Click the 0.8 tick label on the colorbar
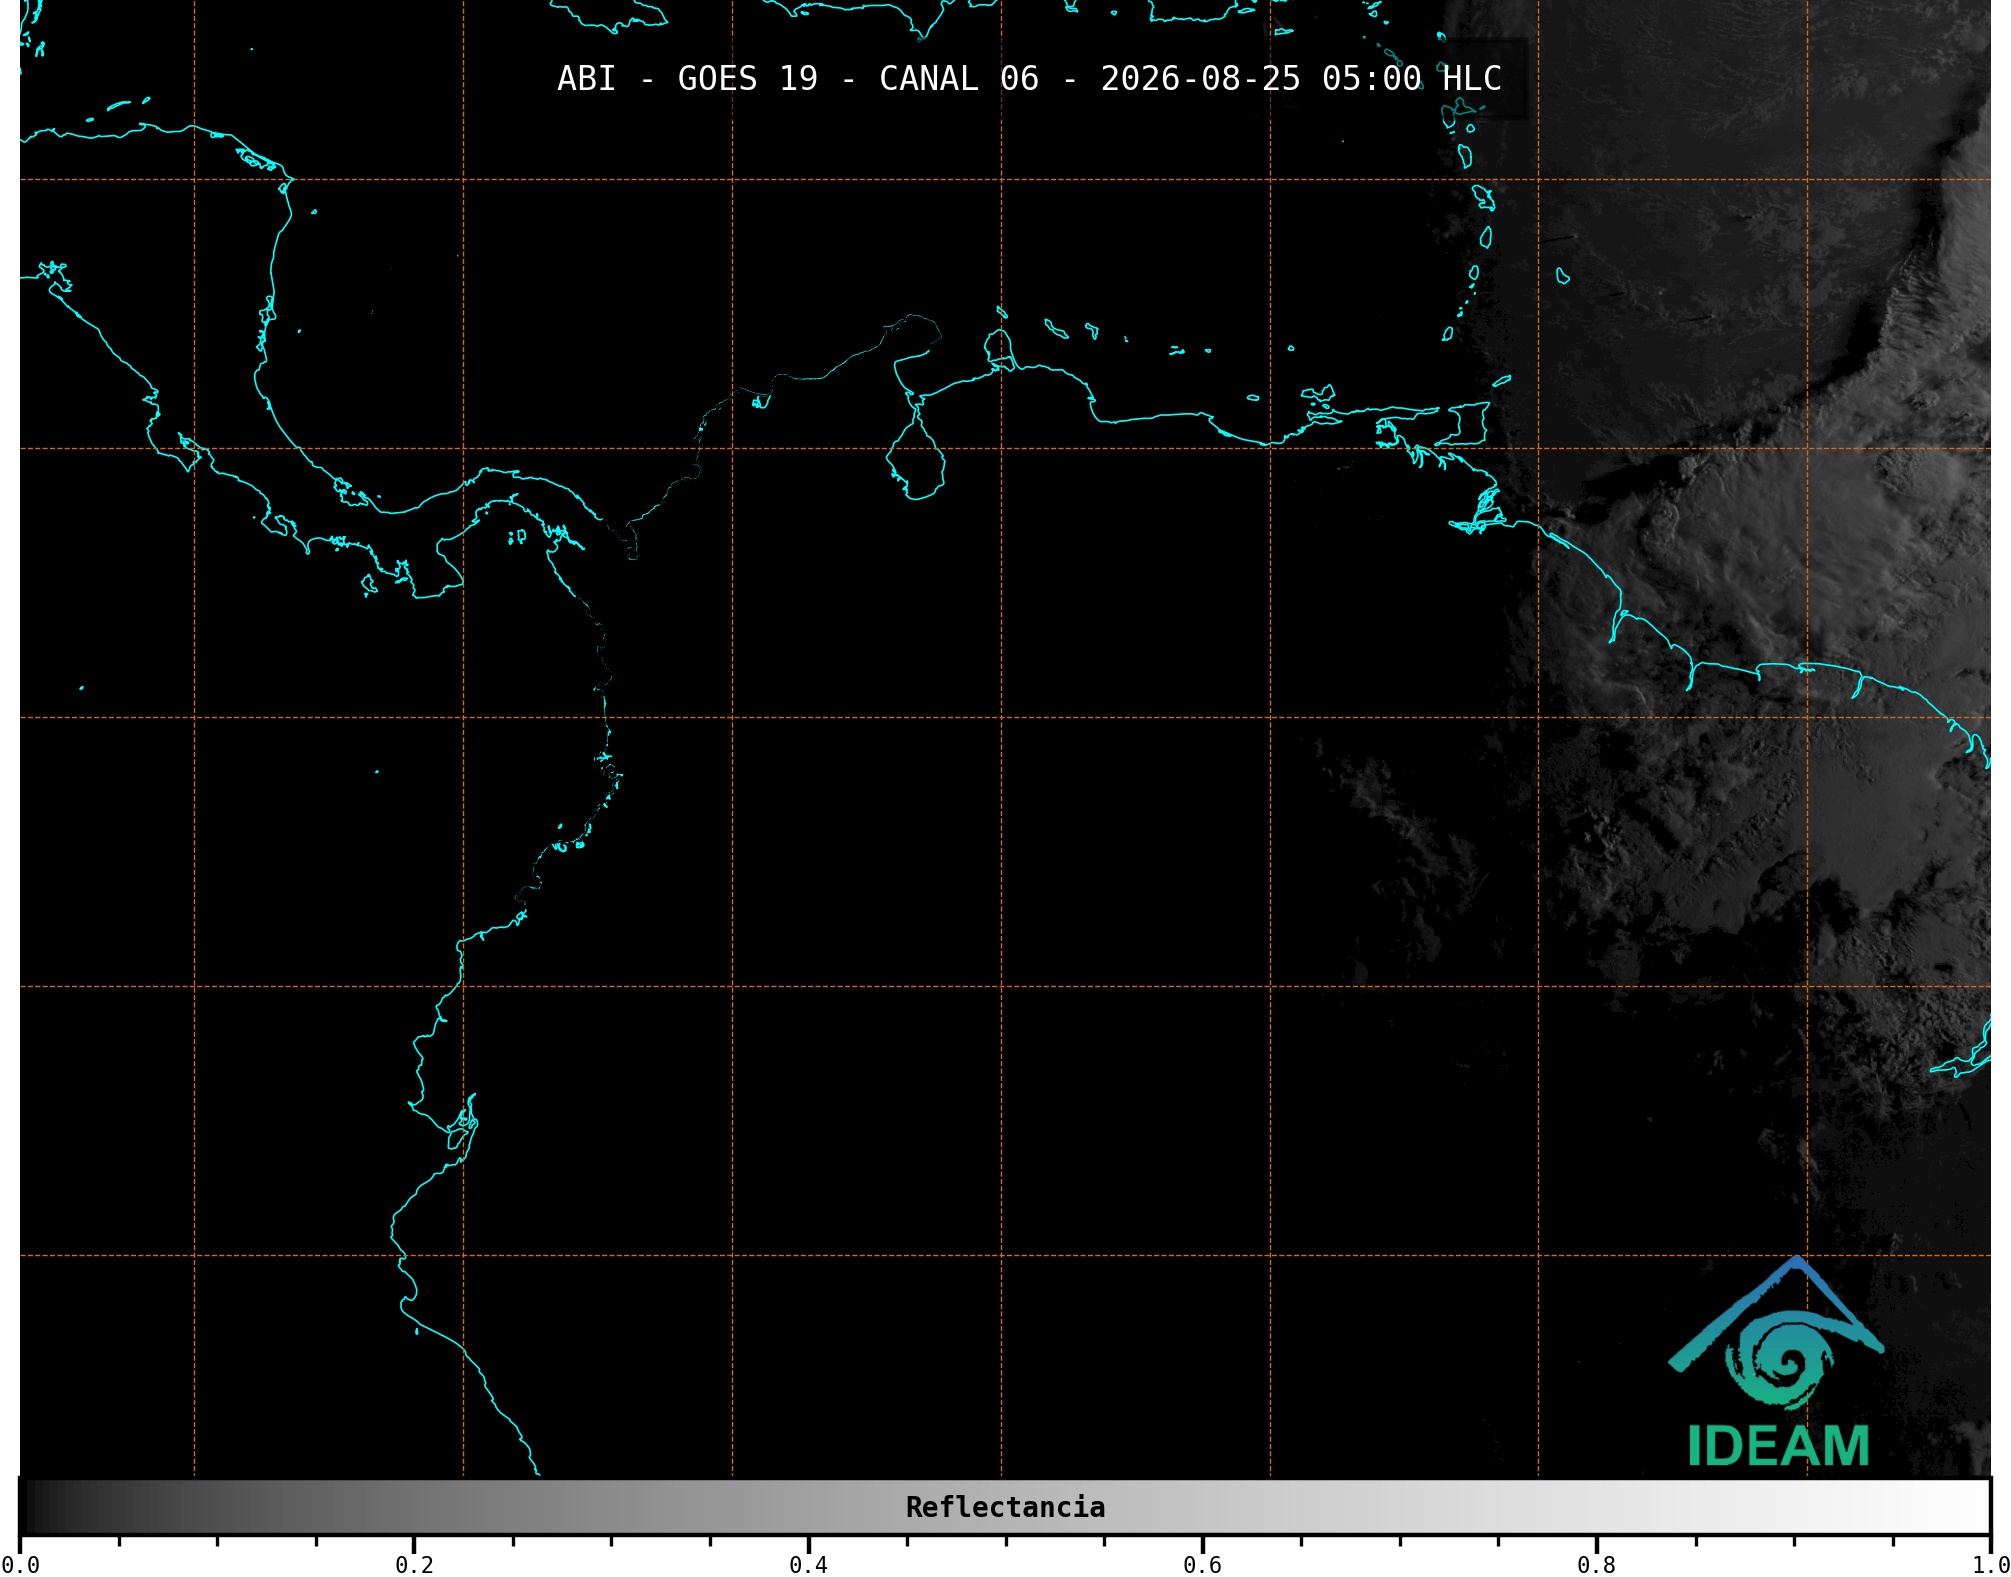 (x=1596, y=1564)
